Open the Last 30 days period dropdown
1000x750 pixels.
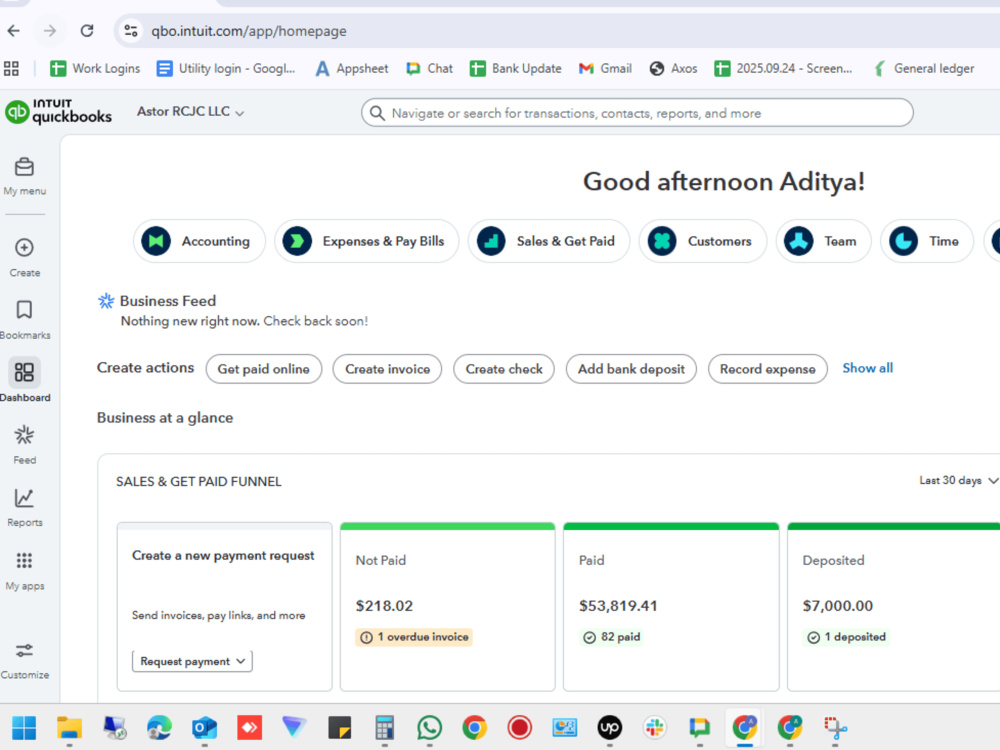click(958, 480)
